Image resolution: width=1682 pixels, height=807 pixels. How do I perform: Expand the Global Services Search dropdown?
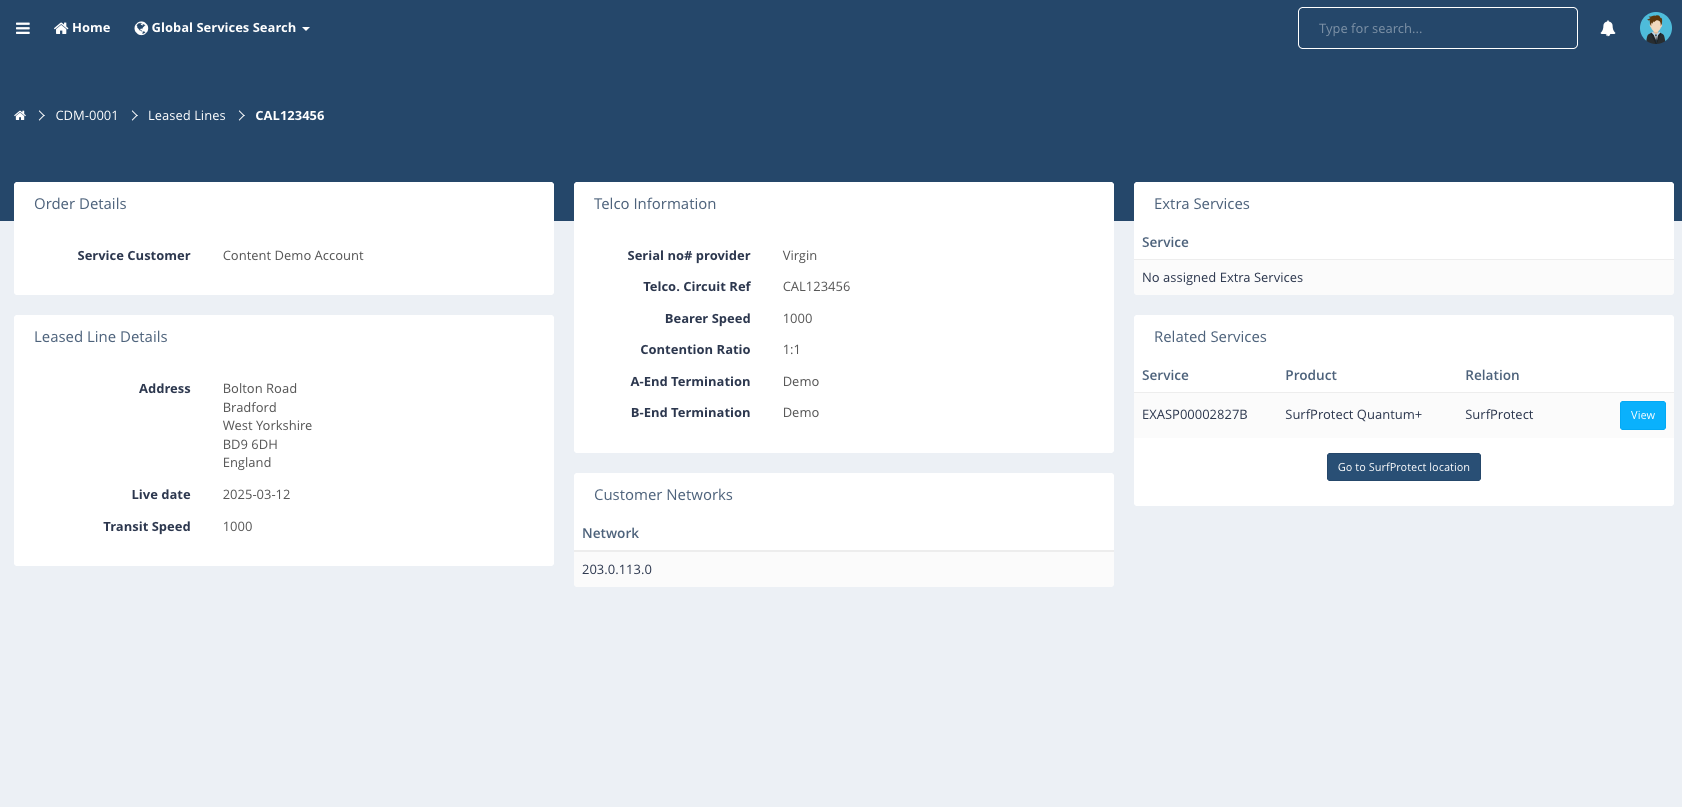coord(222,28)
